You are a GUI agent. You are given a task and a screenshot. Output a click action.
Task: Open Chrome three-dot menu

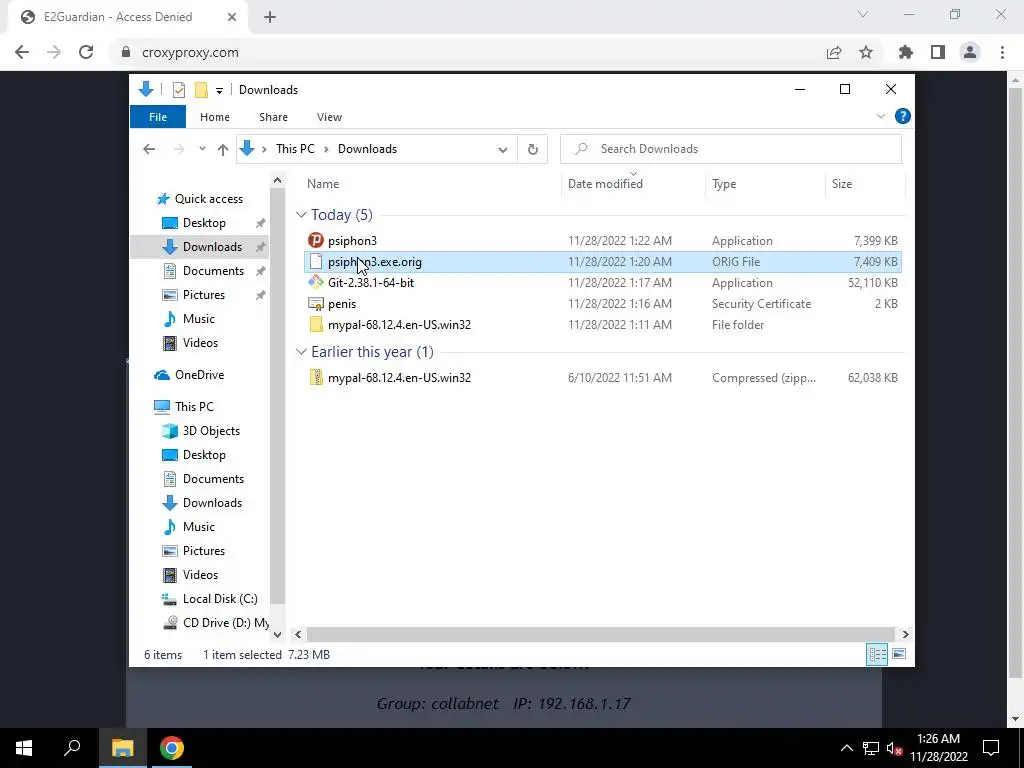tap(1002, 52)
